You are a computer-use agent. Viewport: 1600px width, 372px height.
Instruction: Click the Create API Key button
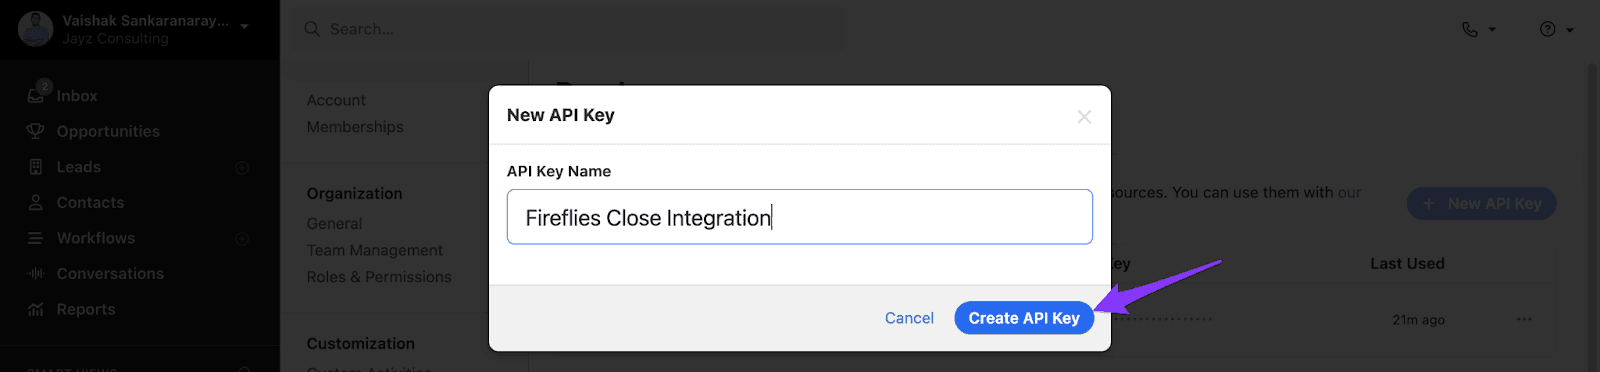coord(1024,318)
